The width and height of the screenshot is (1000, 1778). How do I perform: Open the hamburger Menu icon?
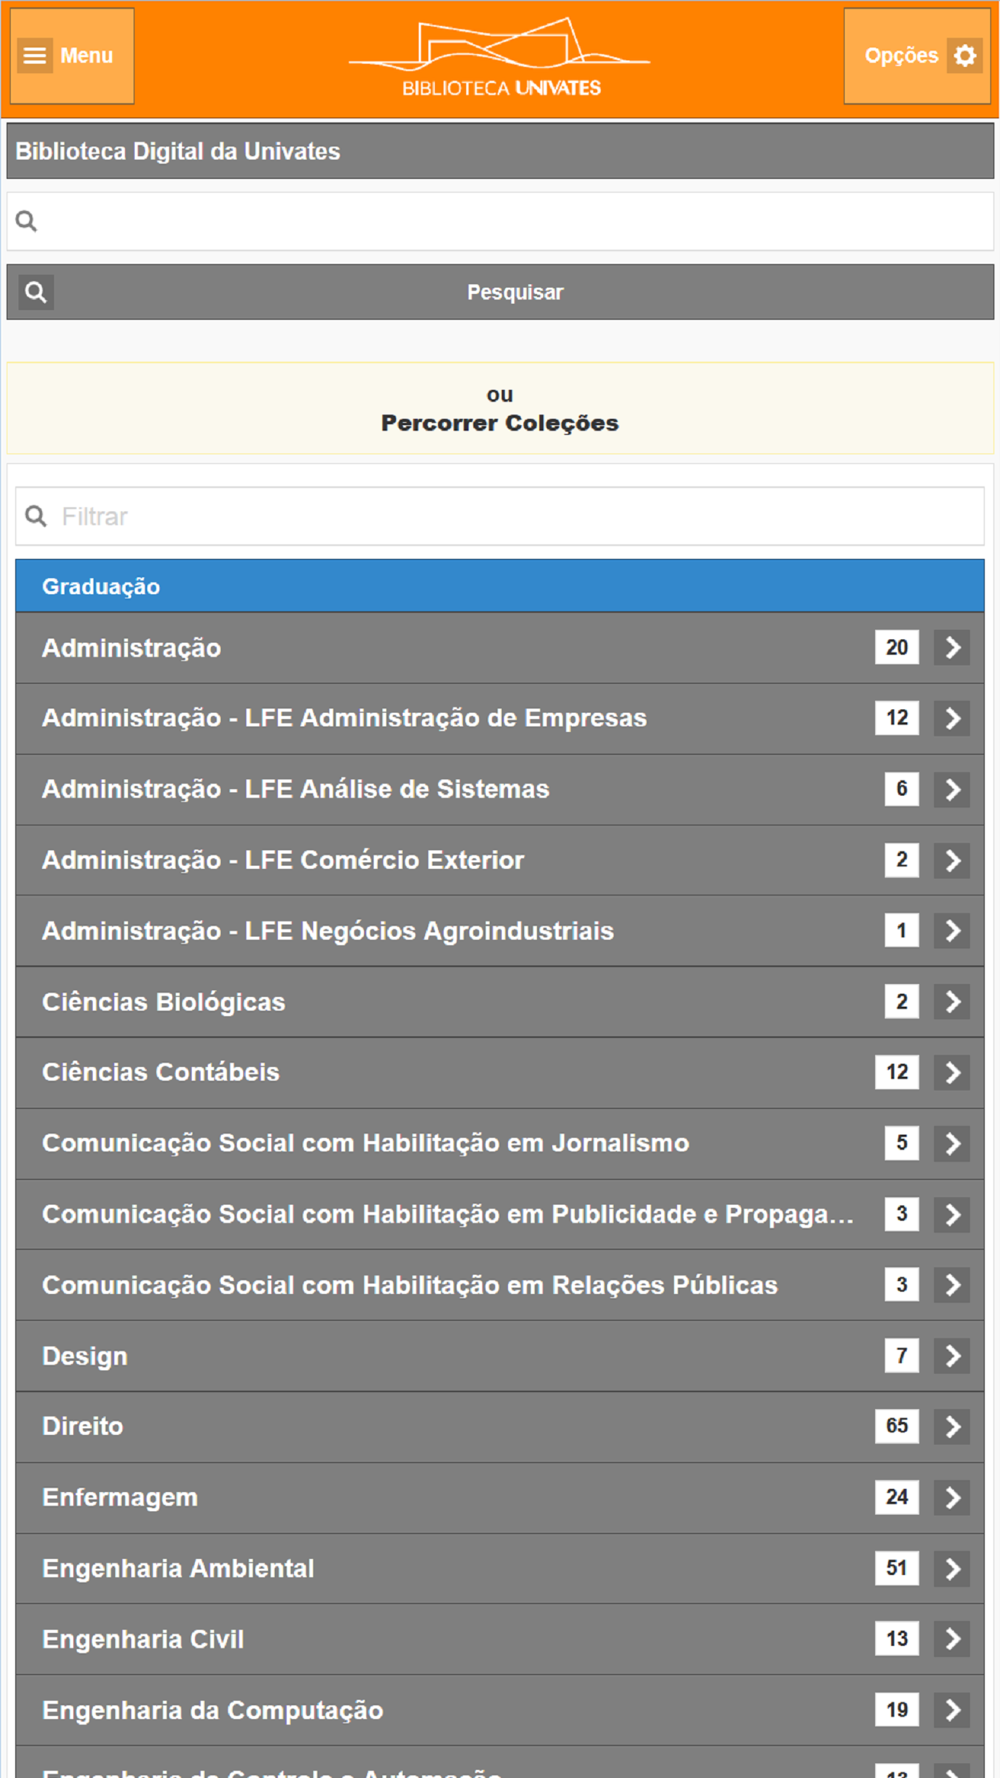coord(35,55)
